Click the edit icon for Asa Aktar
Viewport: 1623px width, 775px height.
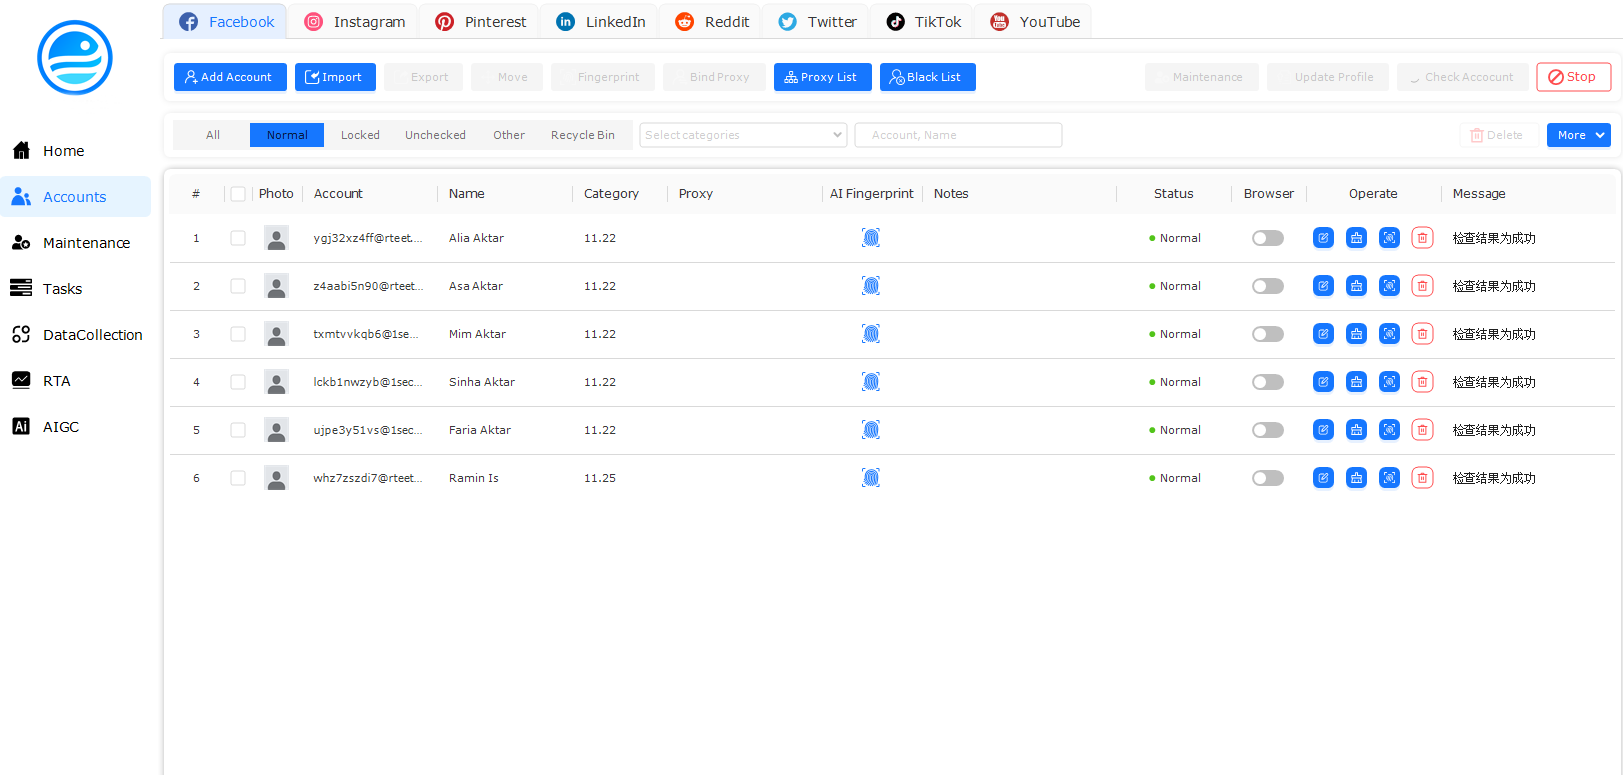(x=1323, y=286)
